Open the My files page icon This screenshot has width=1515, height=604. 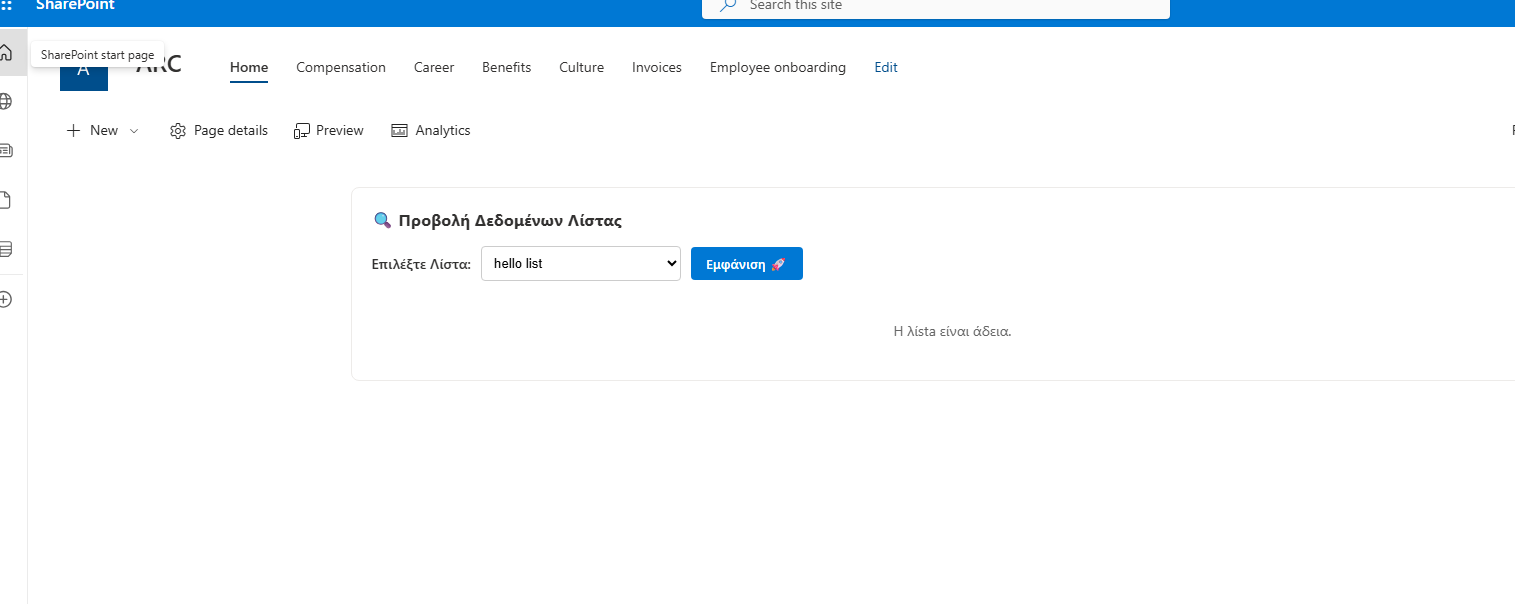pos(5,200)
